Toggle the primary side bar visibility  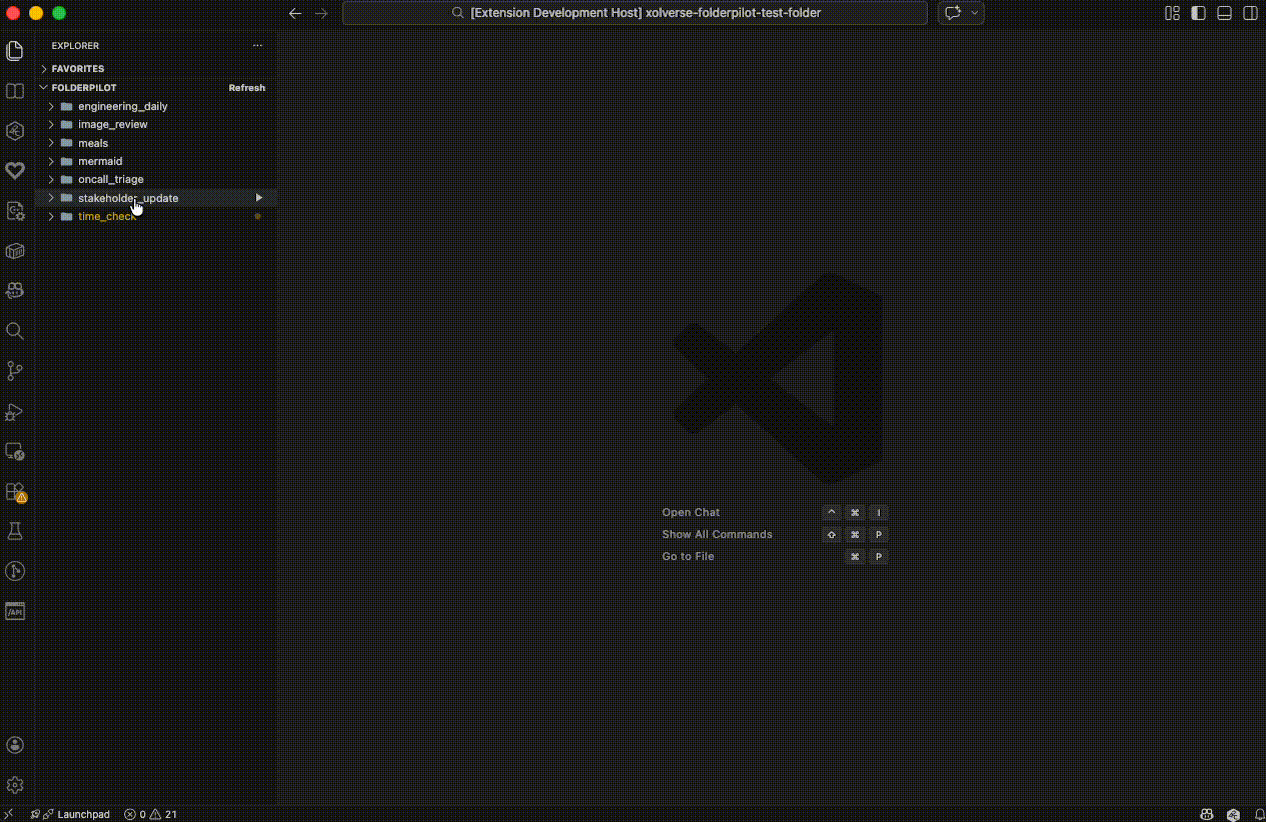tap(1199, 13)
